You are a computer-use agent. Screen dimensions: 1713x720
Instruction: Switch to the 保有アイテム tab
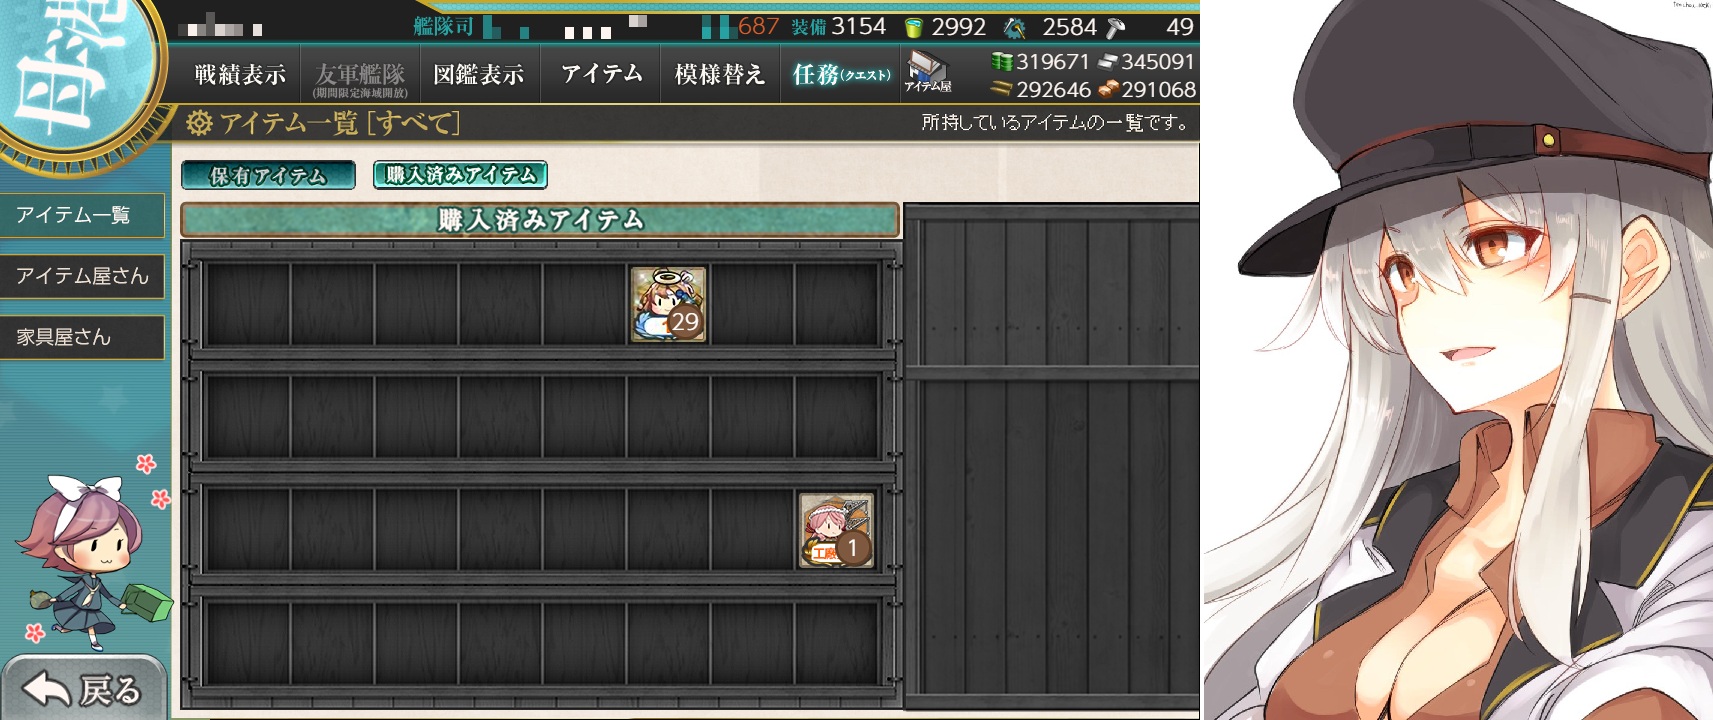pos(268,175)
